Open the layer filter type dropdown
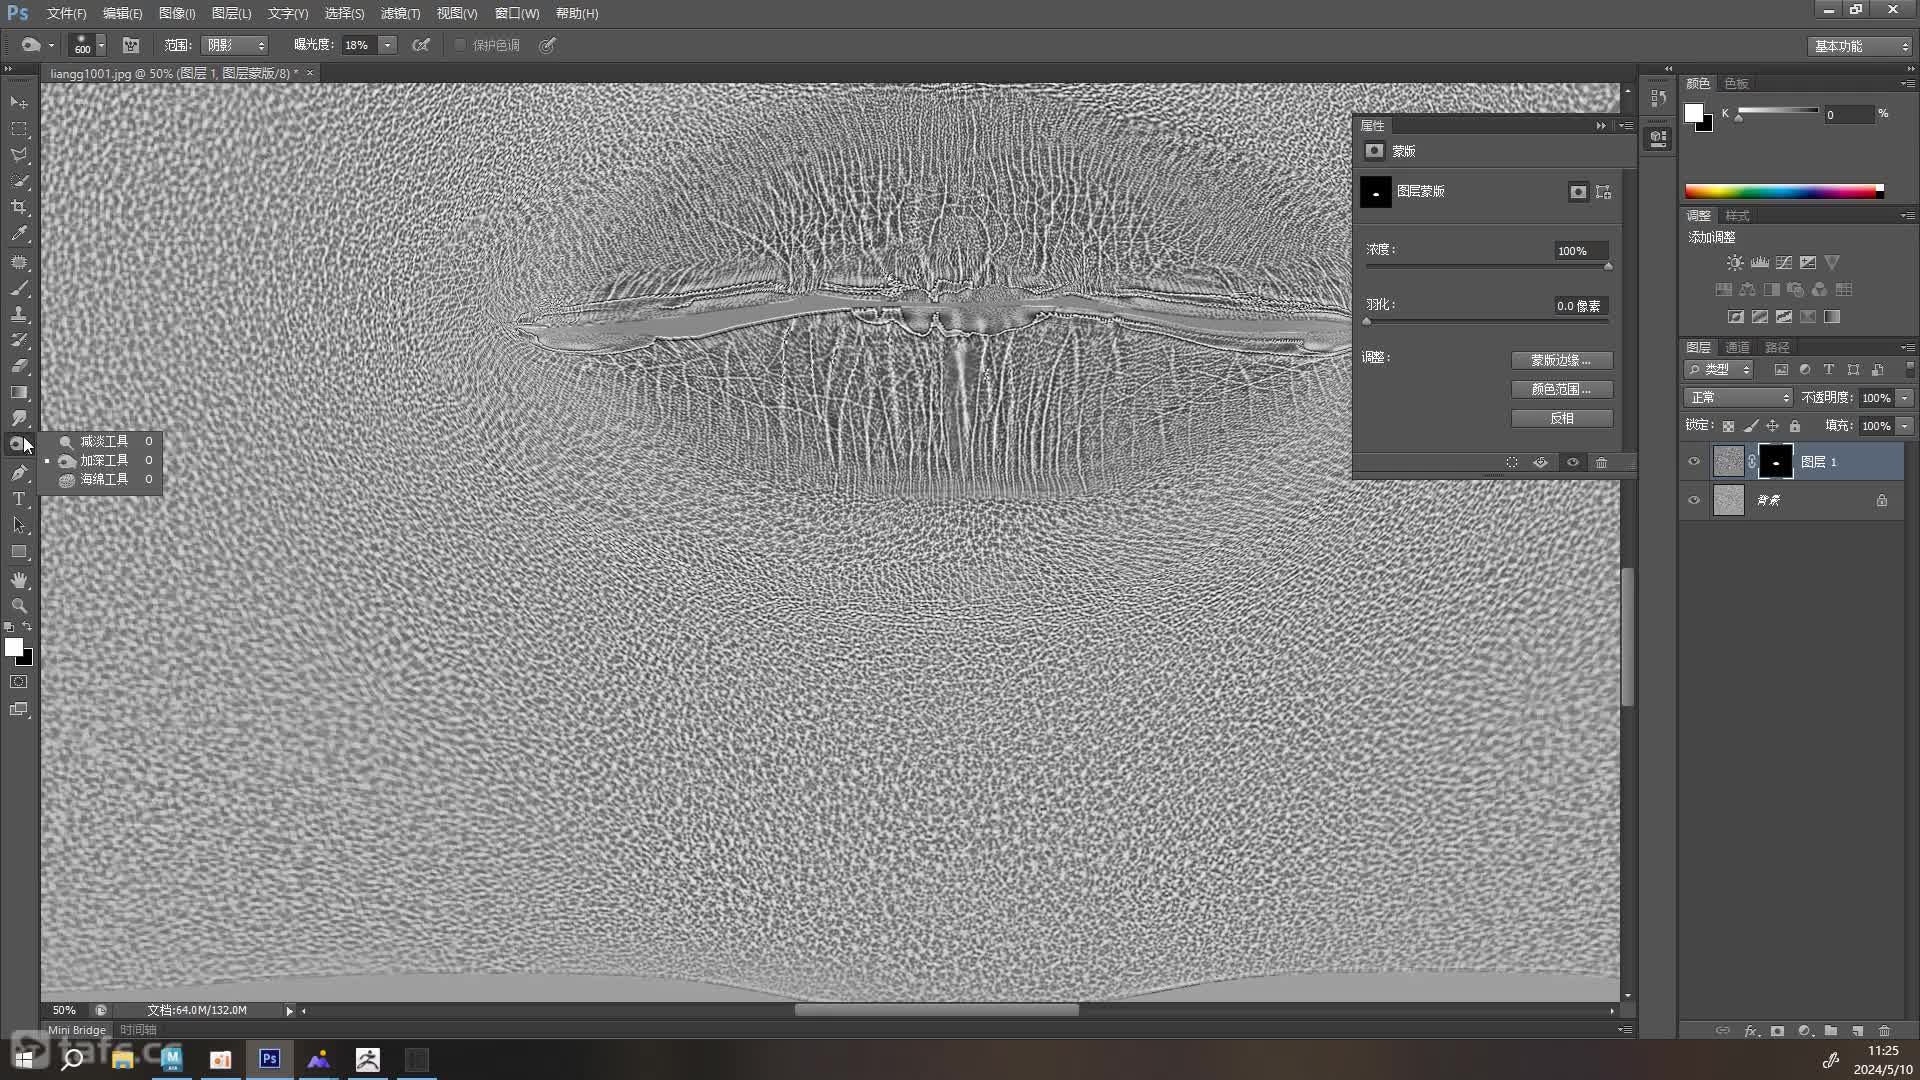This screenshot has width=1920, height=1080. [x=1720, y=370]
